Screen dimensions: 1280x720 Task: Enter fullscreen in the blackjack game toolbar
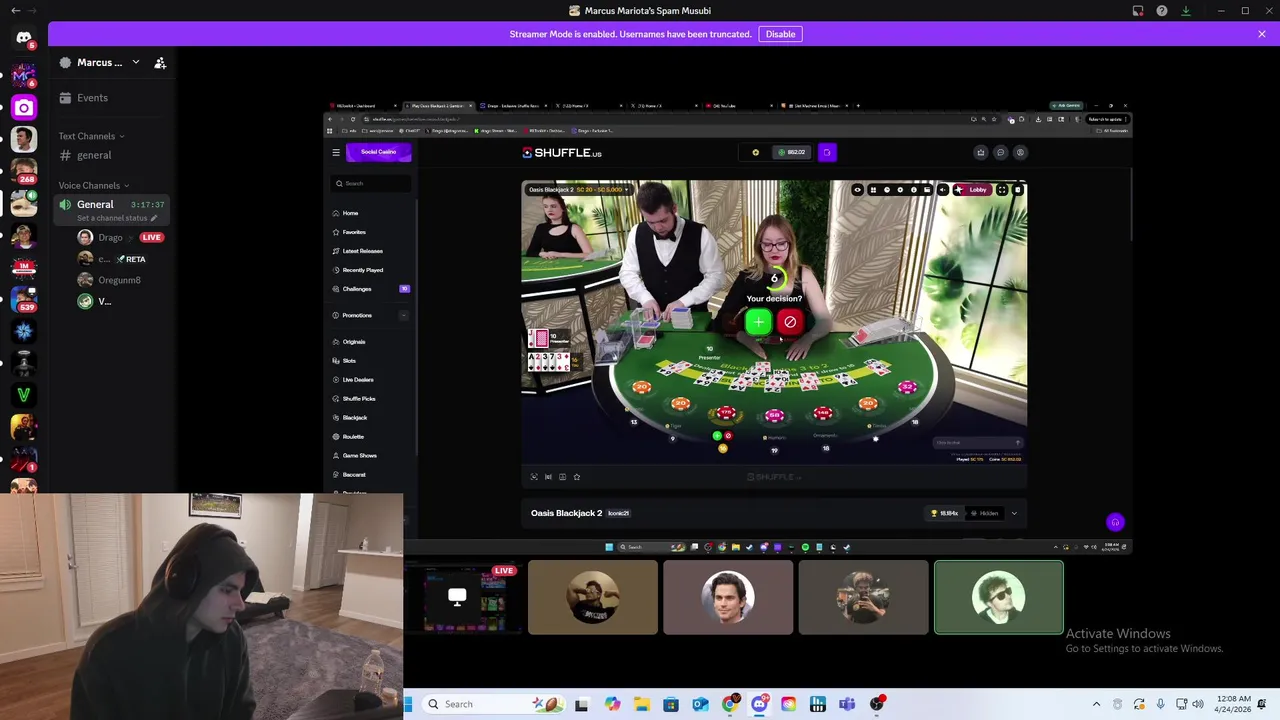[x=1002, y=189]
